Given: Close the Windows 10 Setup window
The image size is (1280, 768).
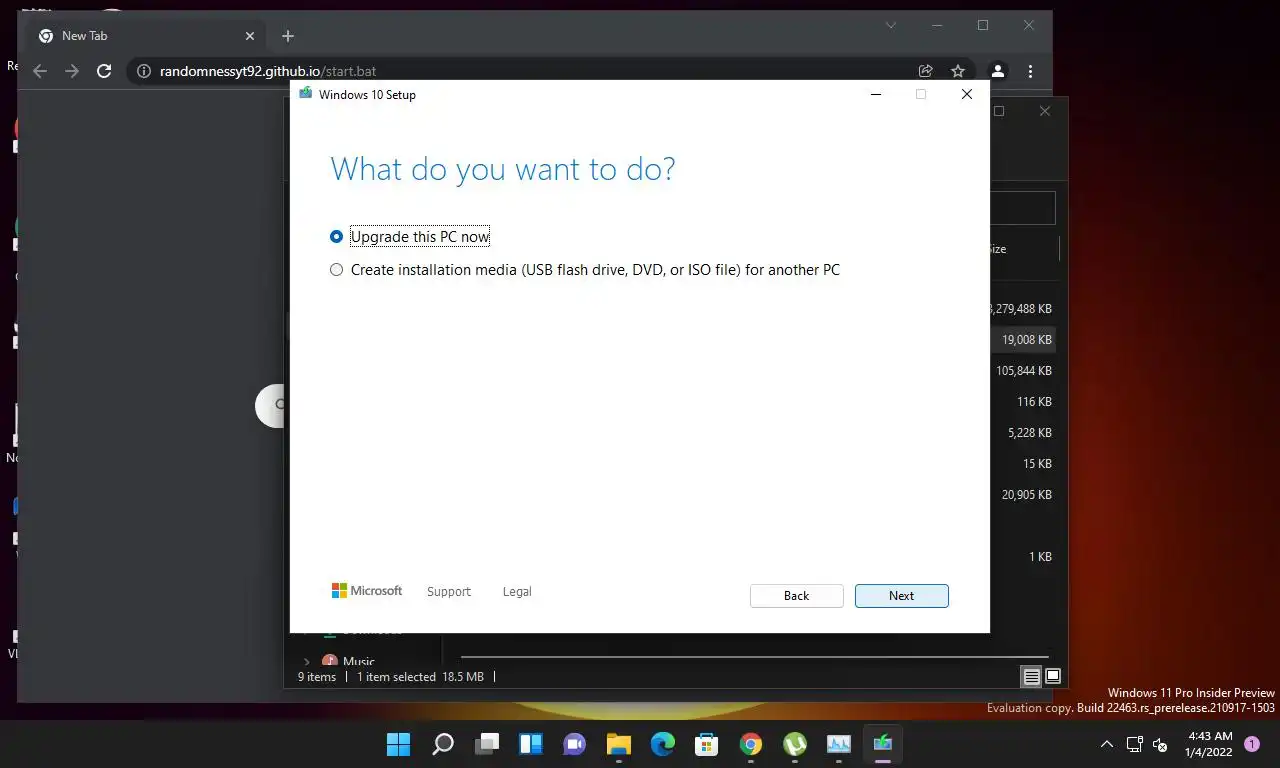Looking at the screenshot, I should (x=966, y=94).
